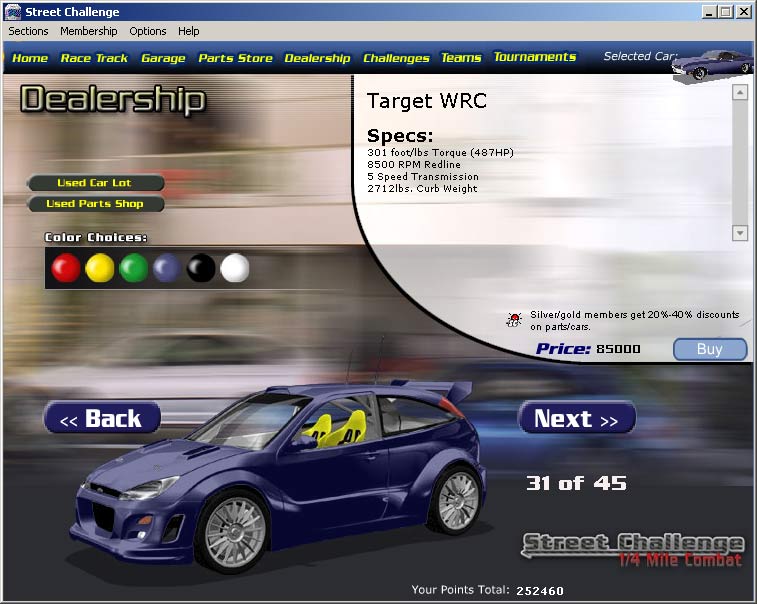This screenshot has width=757, height=604.
Task: Choose the red car color
Action: [66, 268]
